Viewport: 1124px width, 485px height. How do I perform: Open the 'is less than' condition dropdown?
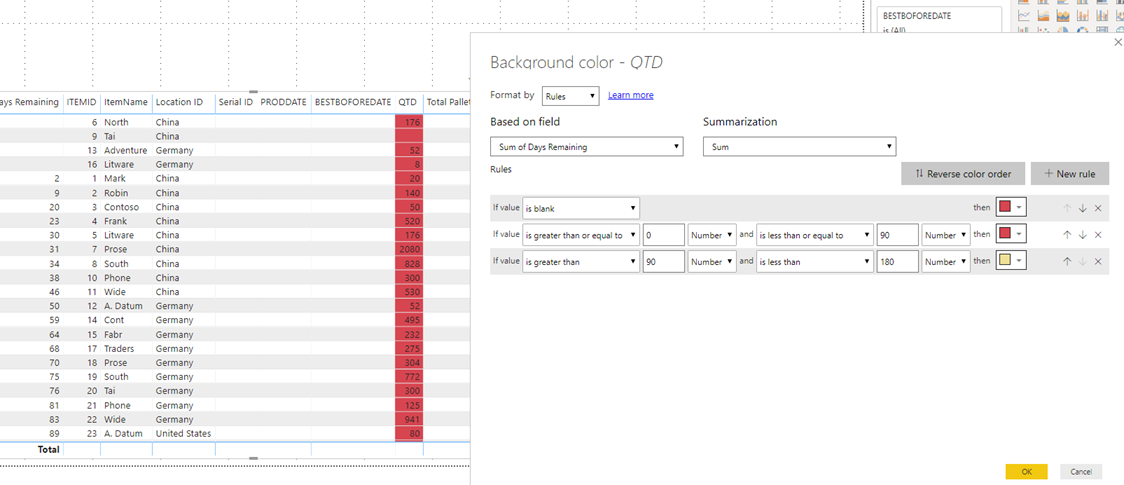(814, 262)
